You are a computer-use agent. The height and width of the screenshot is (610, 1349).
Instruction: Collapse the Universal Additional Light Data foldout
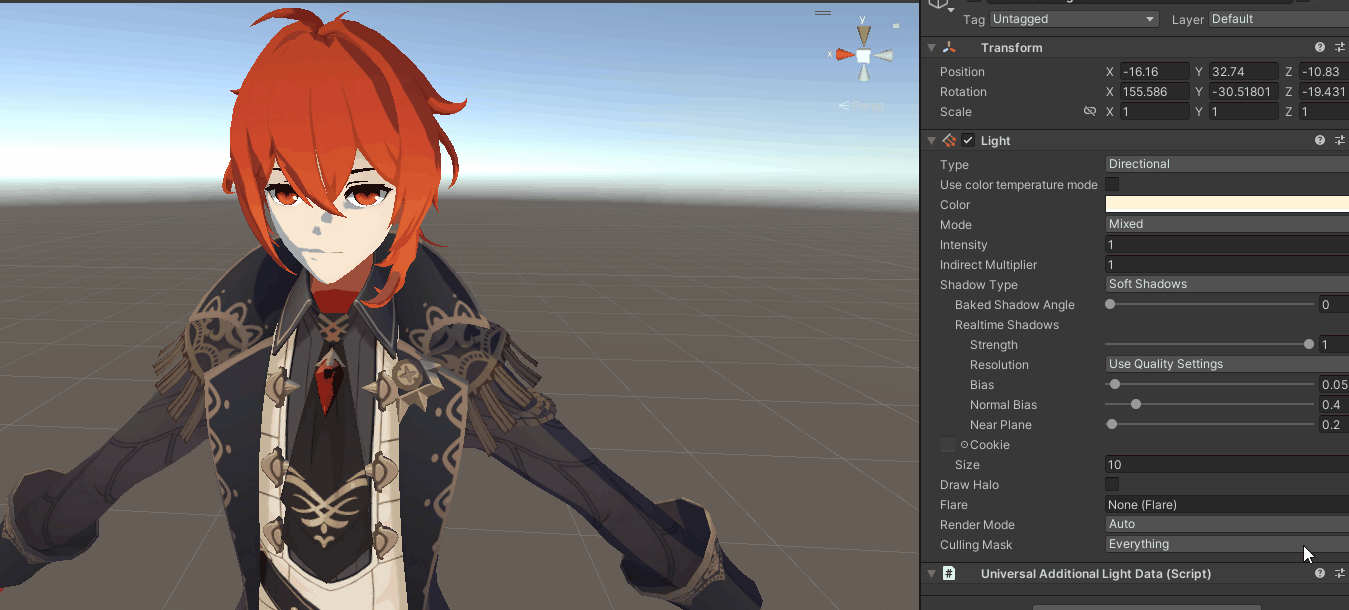coord(931,574)
